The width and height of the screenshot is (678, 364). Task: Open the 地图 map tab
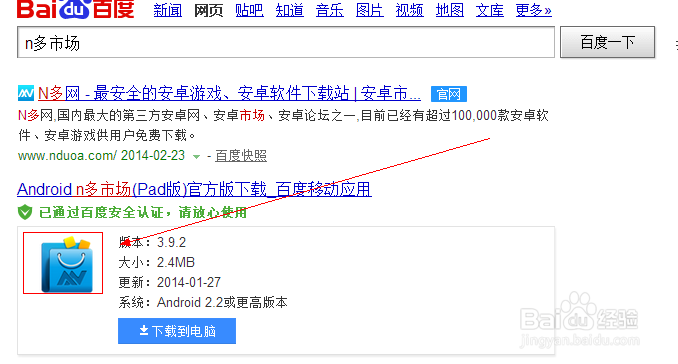pyautogui.click(x=450, y=10)
